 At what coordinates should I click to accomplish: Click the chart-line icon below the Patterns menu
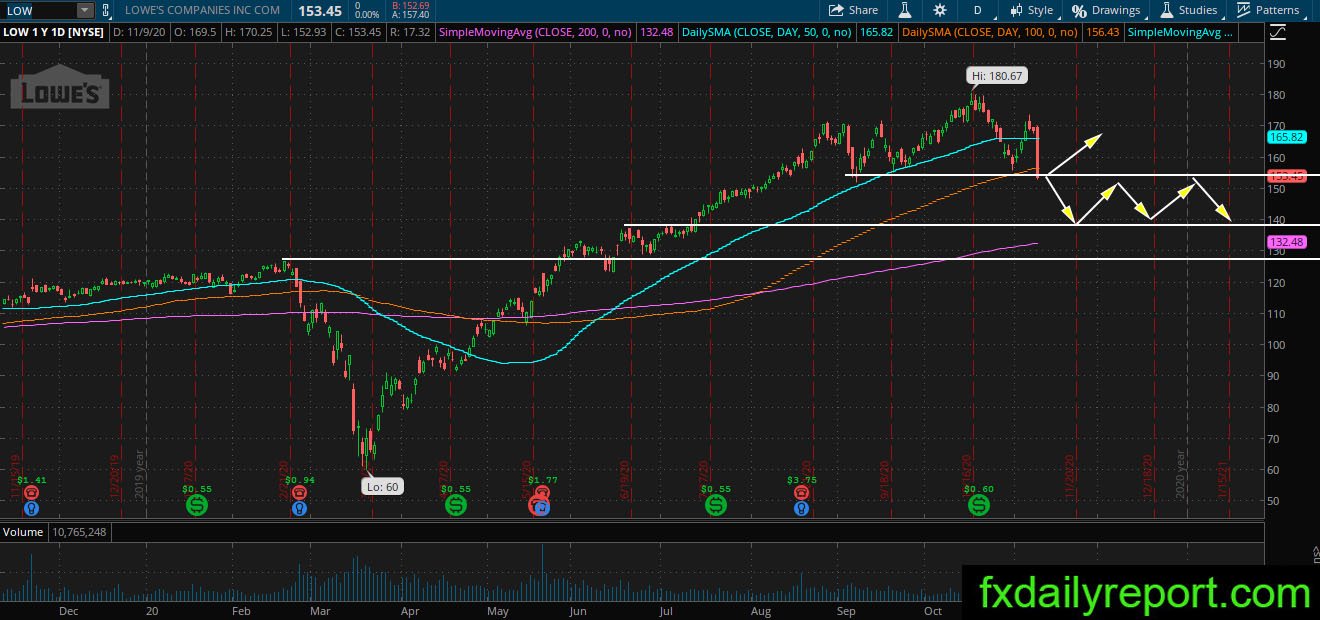tap(1277, 33)
